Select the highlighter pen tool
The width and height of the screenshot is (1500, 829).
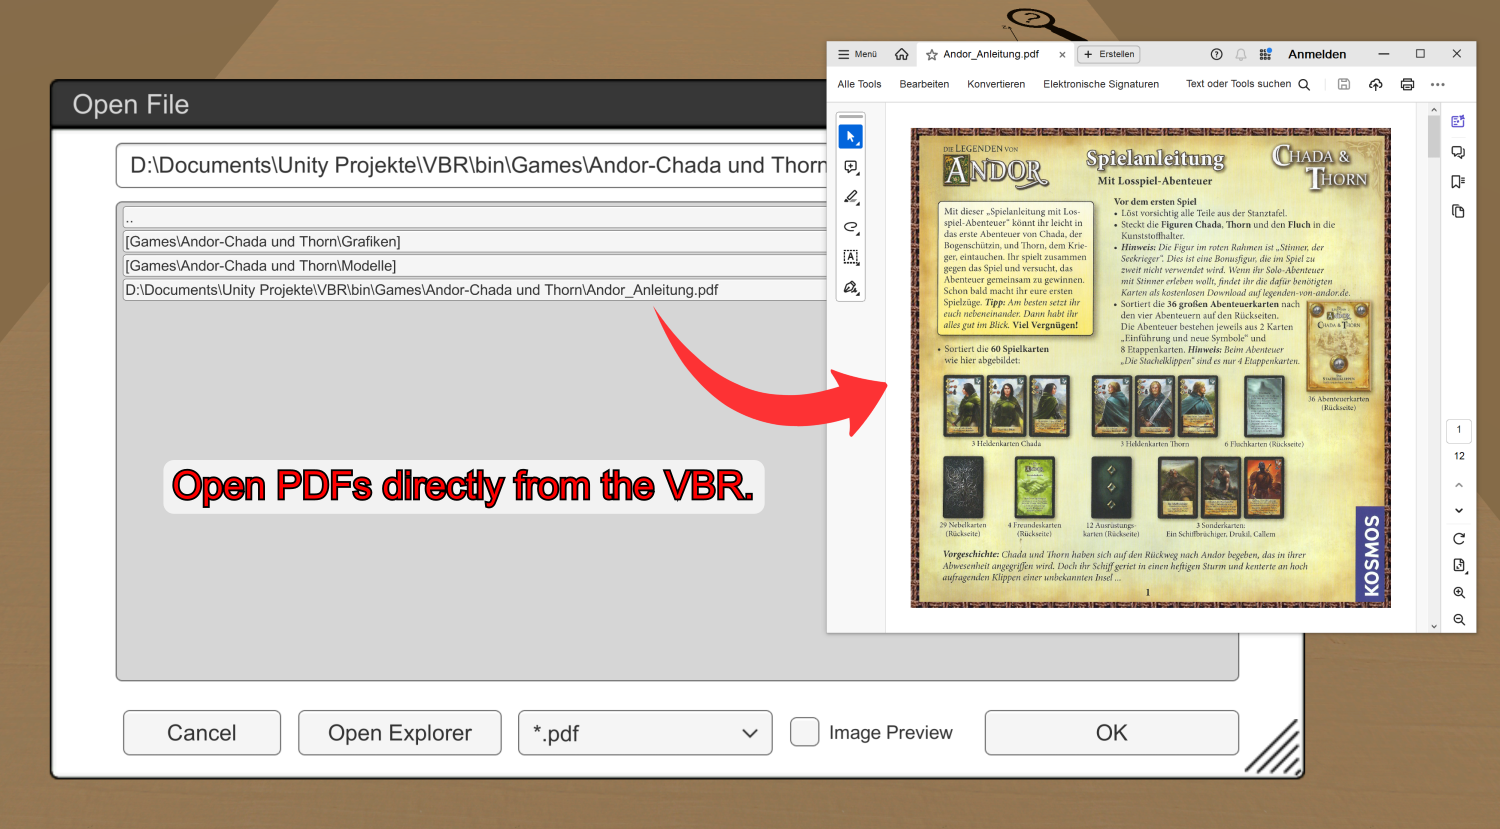851,197
